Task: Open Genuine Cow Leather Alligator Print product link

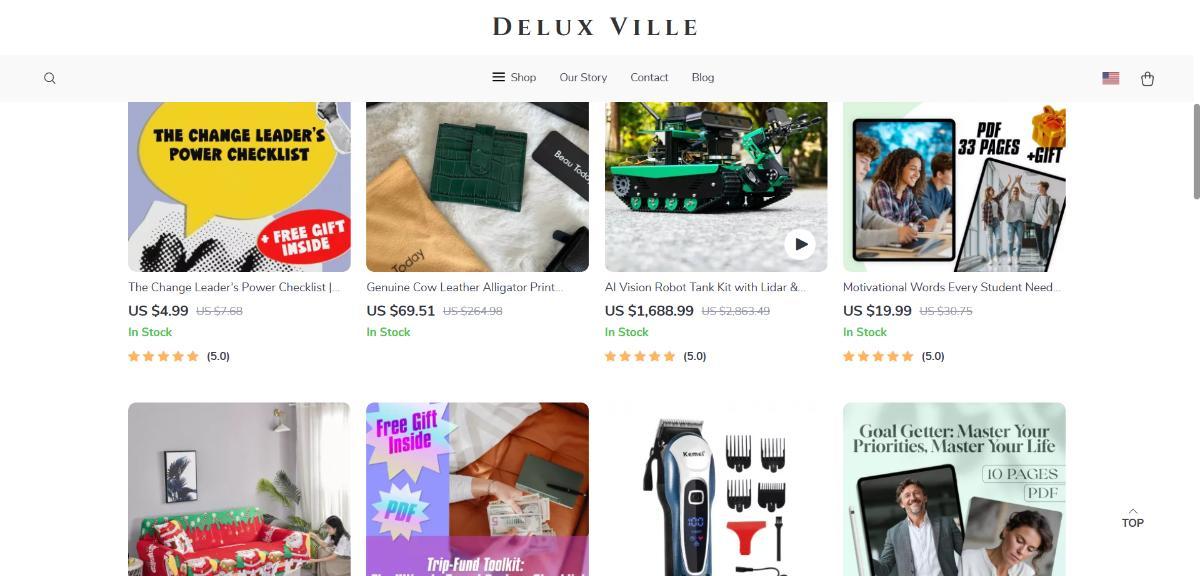Action: (x=465, y=287)
